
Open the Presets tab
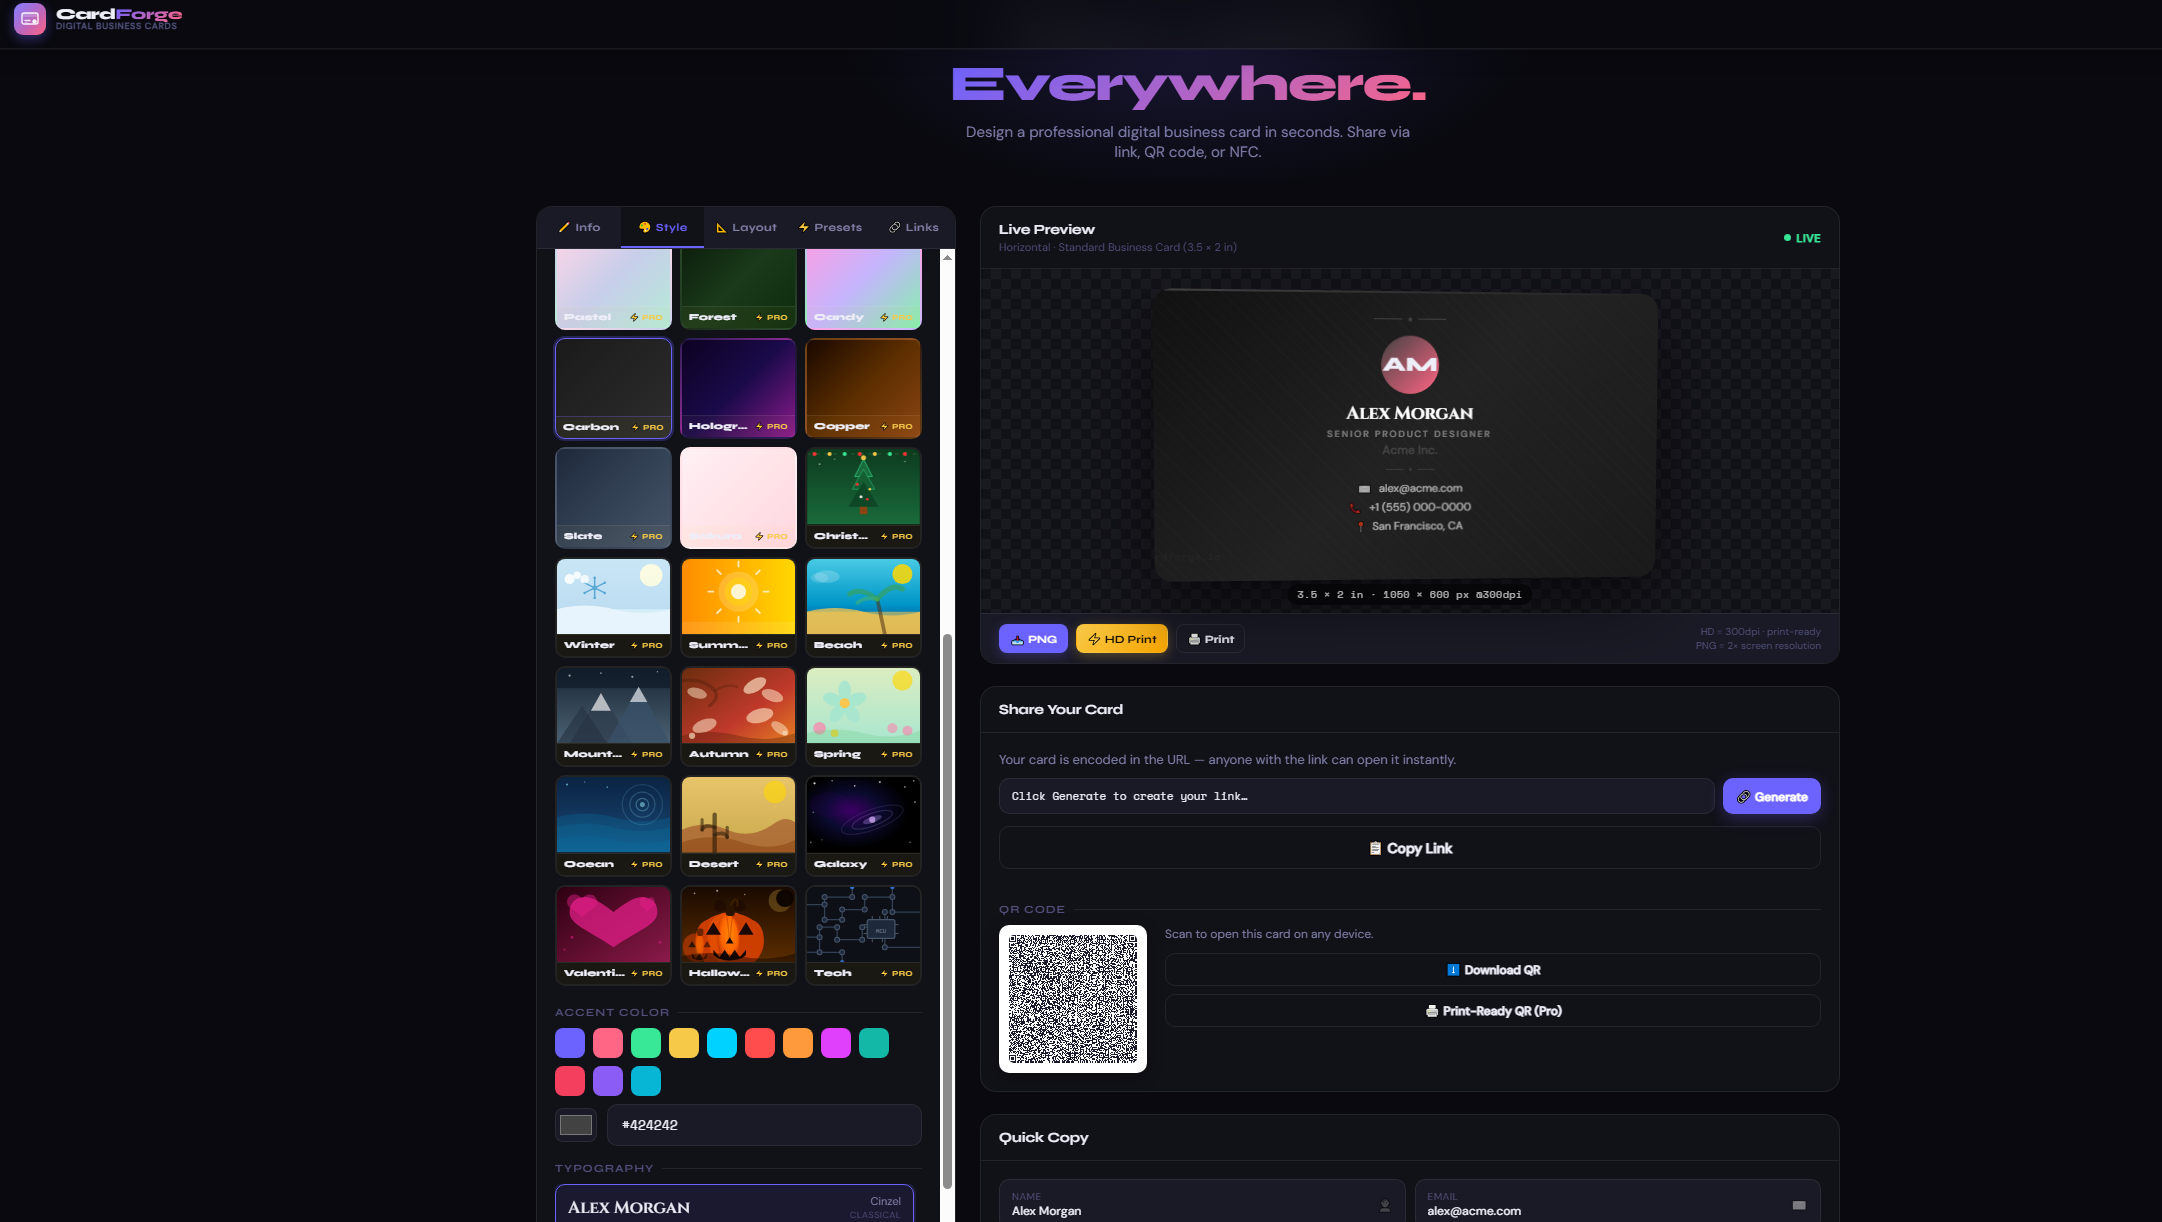(830, 227)
